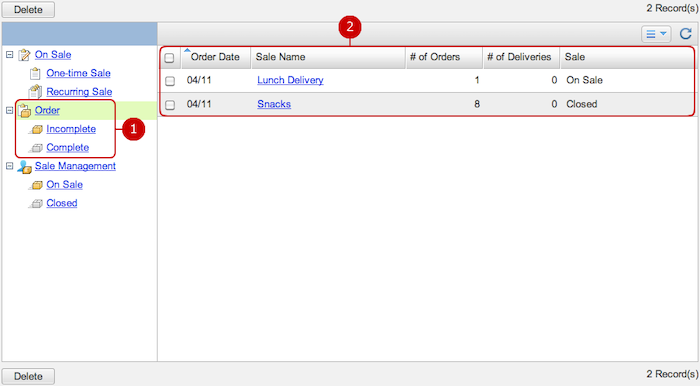Click deliveries value 0 in Snacks row
This screenshot has width=700, height=386.
point(554,104)
